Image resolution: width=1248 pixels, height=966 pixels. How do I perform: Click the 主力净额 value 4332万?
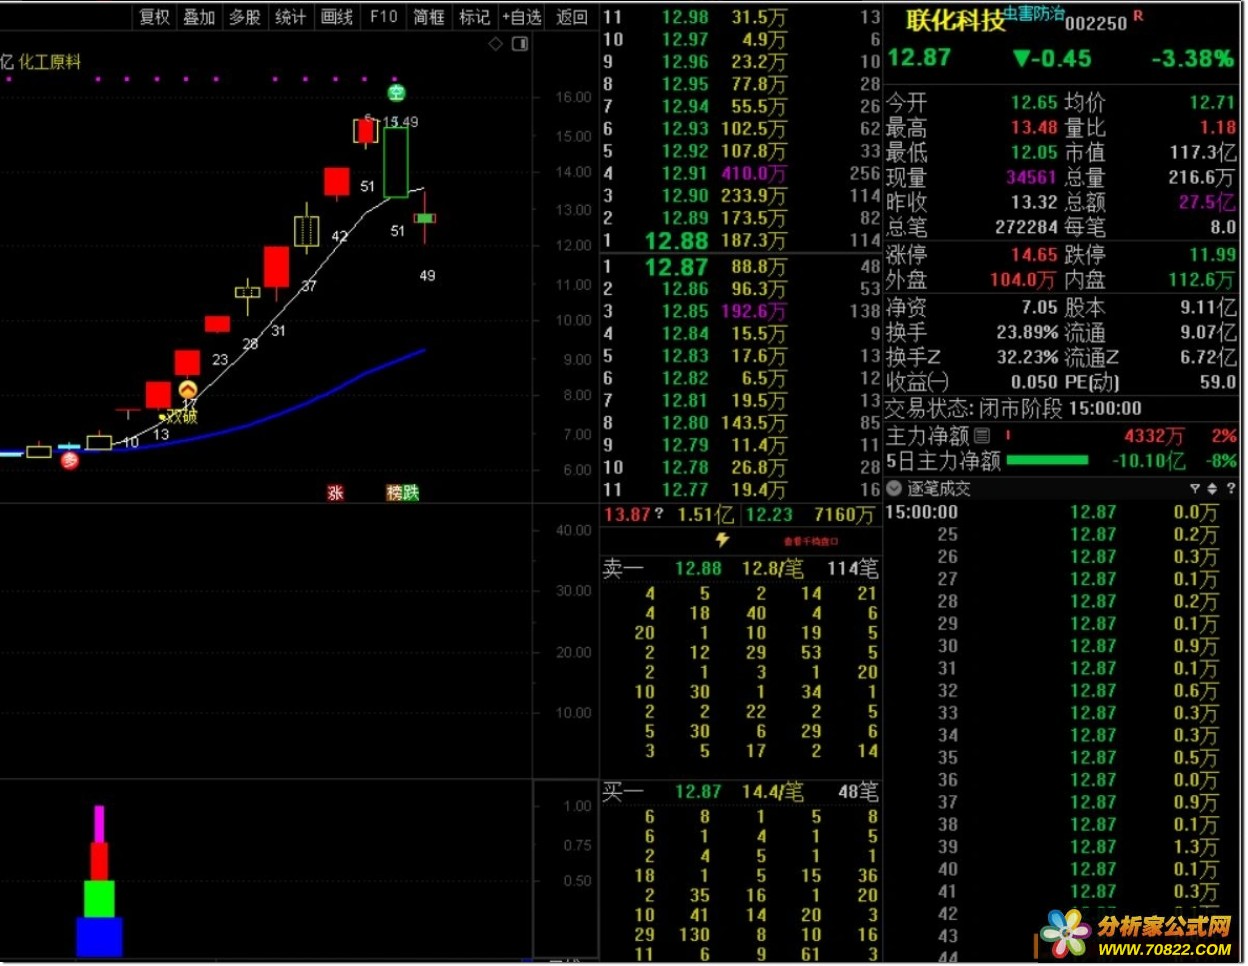point(1153,436)
